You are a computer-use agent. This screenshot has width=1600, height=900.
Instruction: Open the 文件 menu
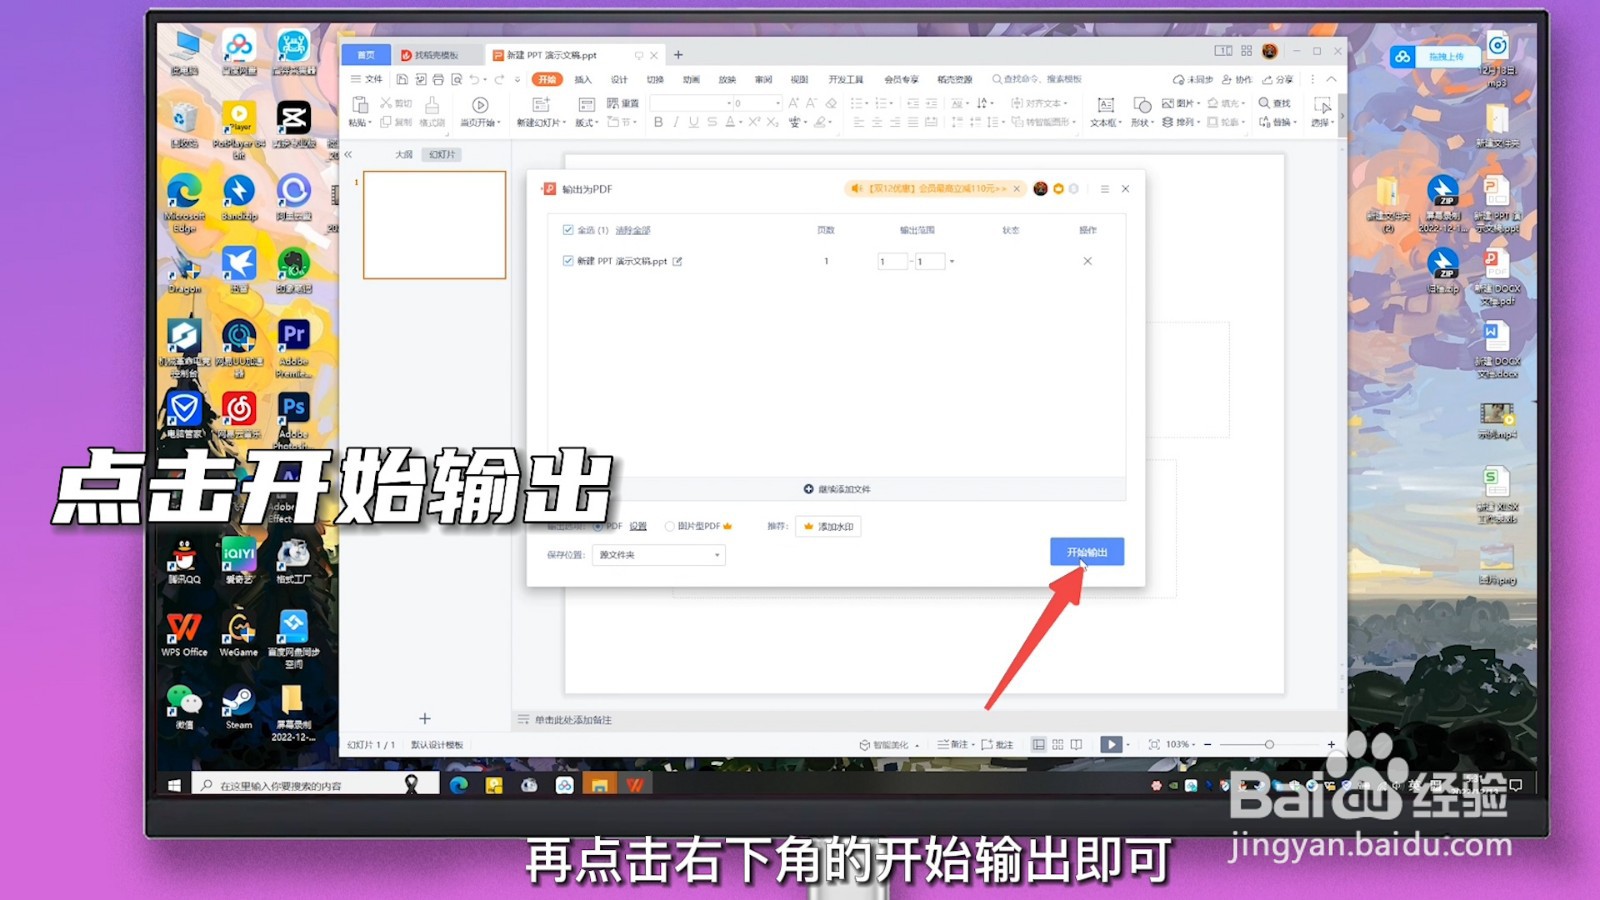point(367,79)
